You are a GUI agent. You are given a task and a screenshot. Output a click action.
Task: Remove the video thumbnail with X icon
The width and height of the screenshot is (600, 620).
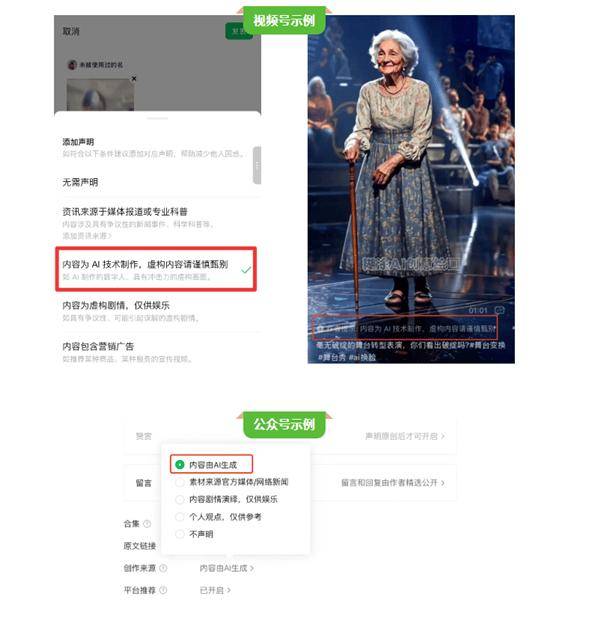pos(134,79)
